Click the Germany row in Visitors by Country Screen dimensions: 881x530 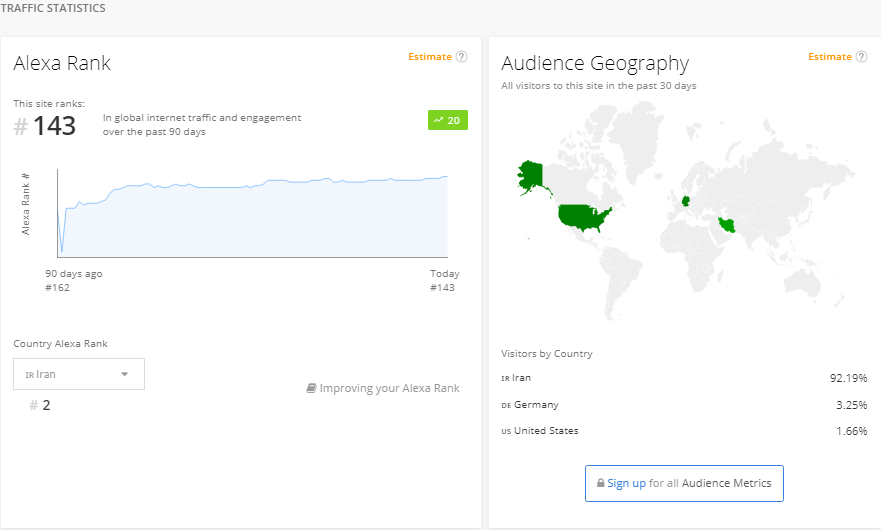click(684, 405)
